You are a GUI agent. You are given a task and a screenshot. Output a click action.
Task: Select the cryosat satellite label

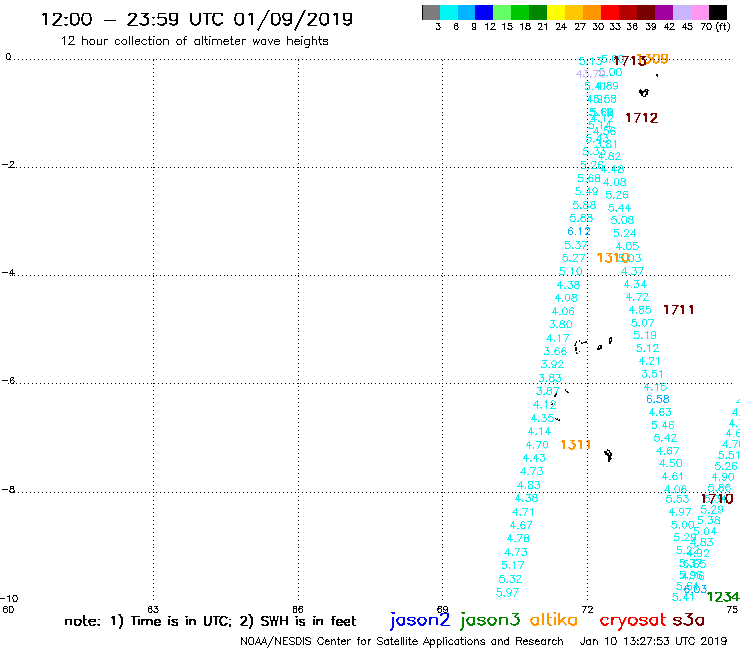tap(632, 620)
